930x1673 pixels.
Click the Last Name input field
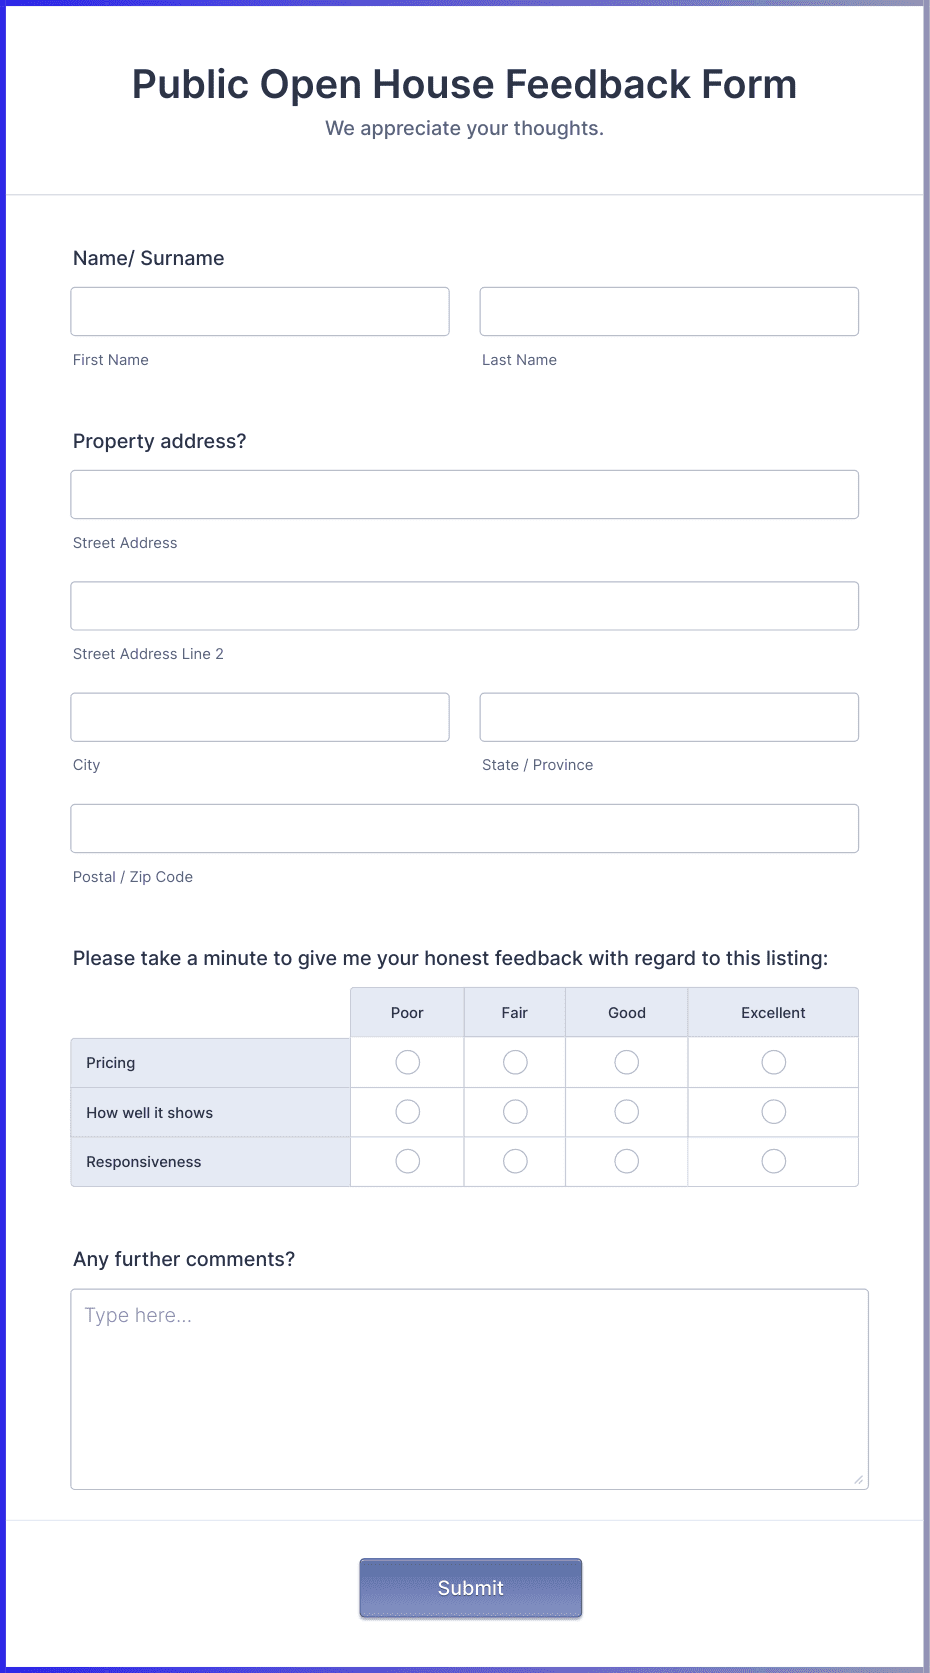[669, 311]
